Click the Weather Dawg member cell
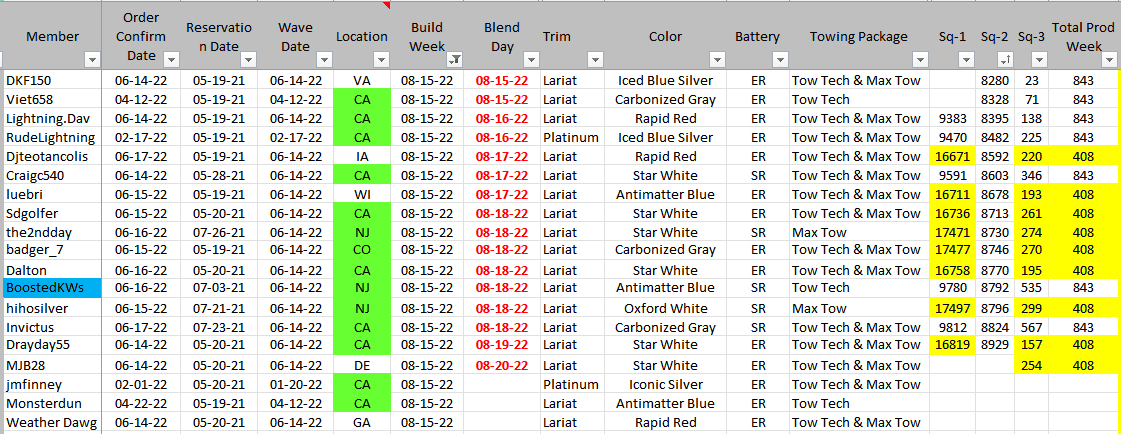 coord(50,423)
